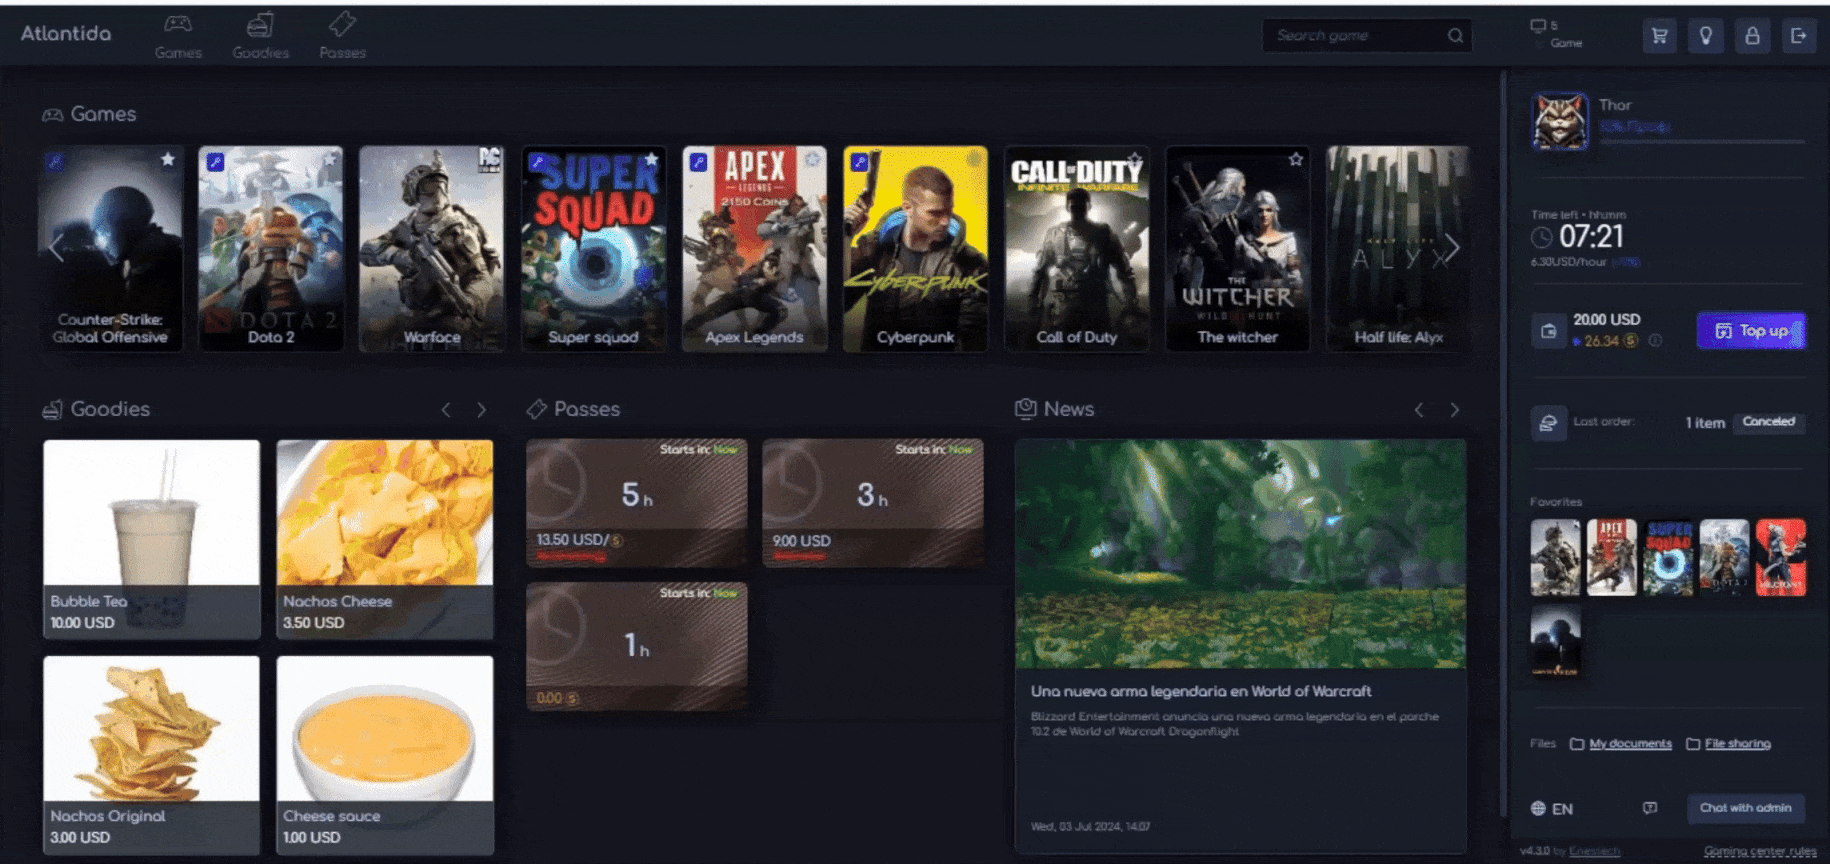The height and width of the screenshot is (864, 1830).
Task: Toggle favorite star on Apex Legends card
Action: 813,159
